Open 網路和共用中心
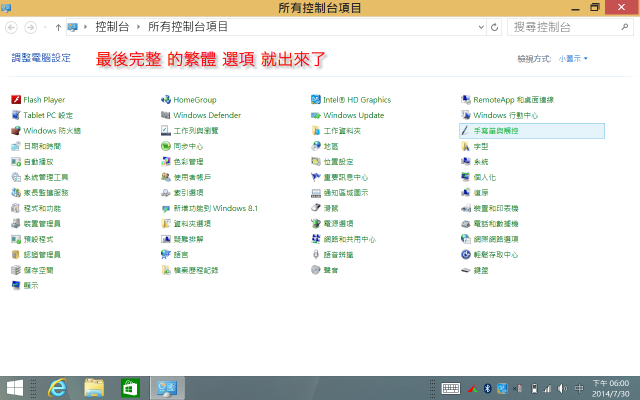The height and width of the screenshot is (400, 640). pos(343,239)
